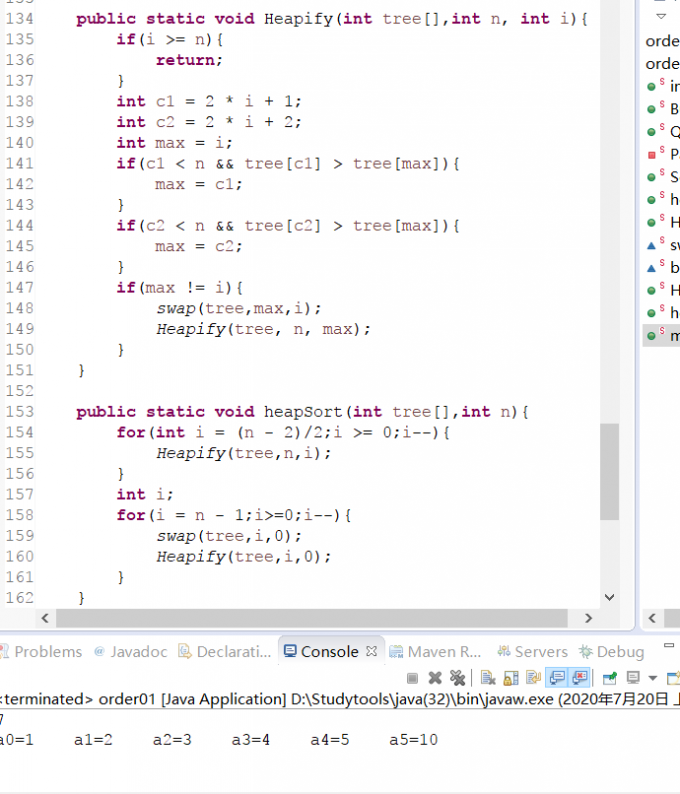Click Remove All Terminated Launches icon
The height and width of the screenshot is (794, 680).
point(457,678)
